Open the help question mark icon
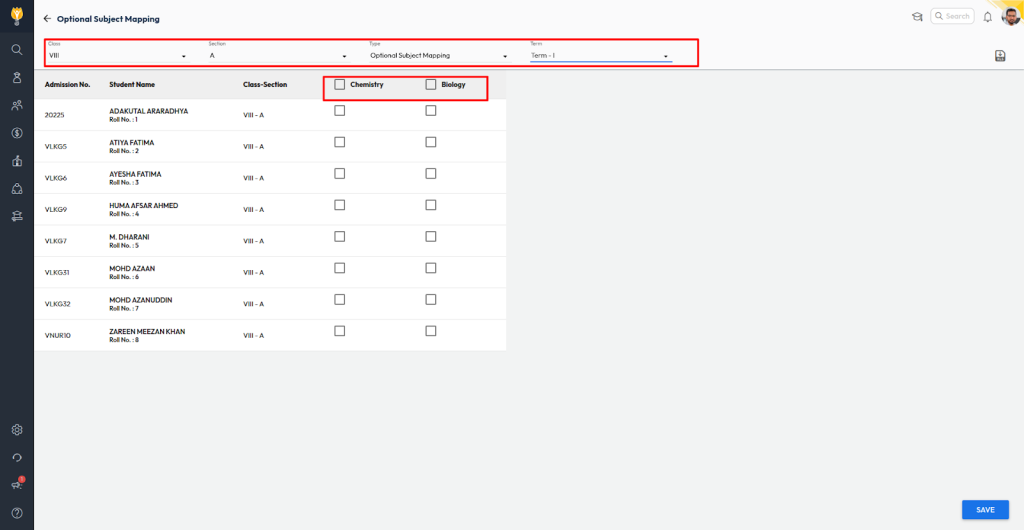Image resolution: width=1024 pixels, height=530 pixels. click(17, 513)
